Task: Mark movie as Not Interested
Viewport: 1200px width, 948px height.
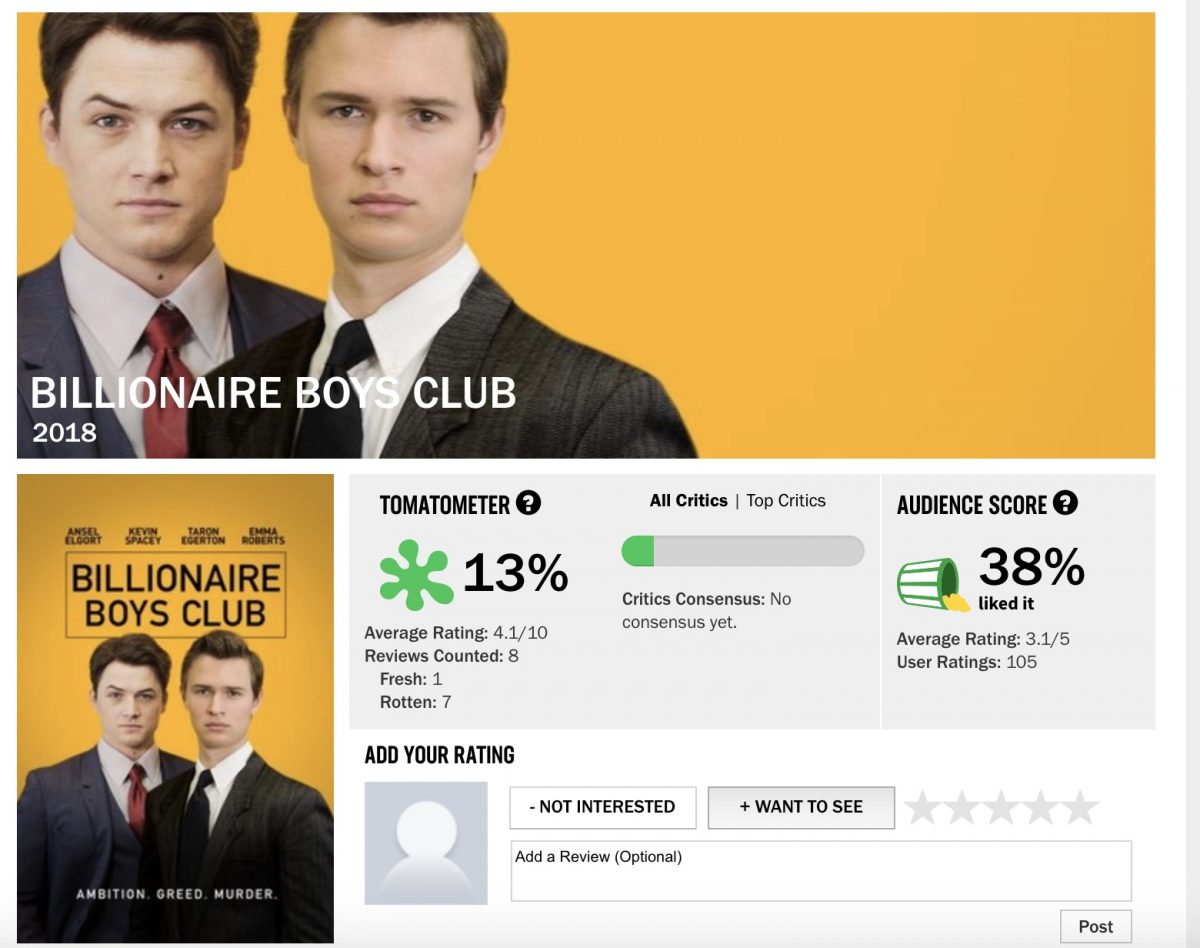Action: pos(603,807)
